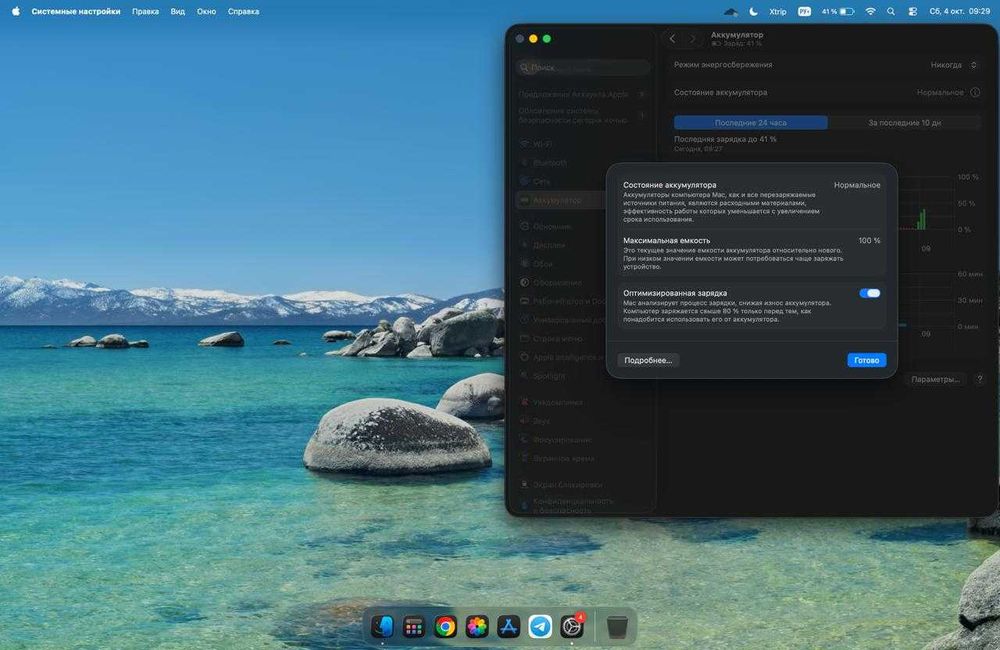Click the cloud icon in the menu bar
The height and width of the screenshot is (650, 1000).
pos(731,11)
